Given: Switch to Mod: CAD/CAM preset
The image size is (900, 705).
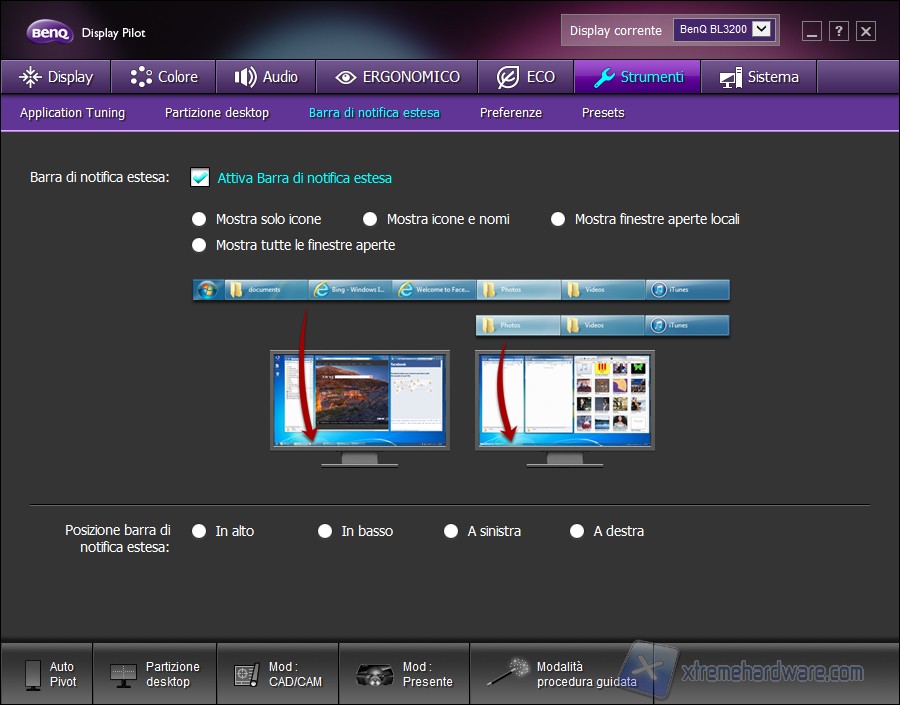Looking at the screenshot, I should tap(246, 674).
